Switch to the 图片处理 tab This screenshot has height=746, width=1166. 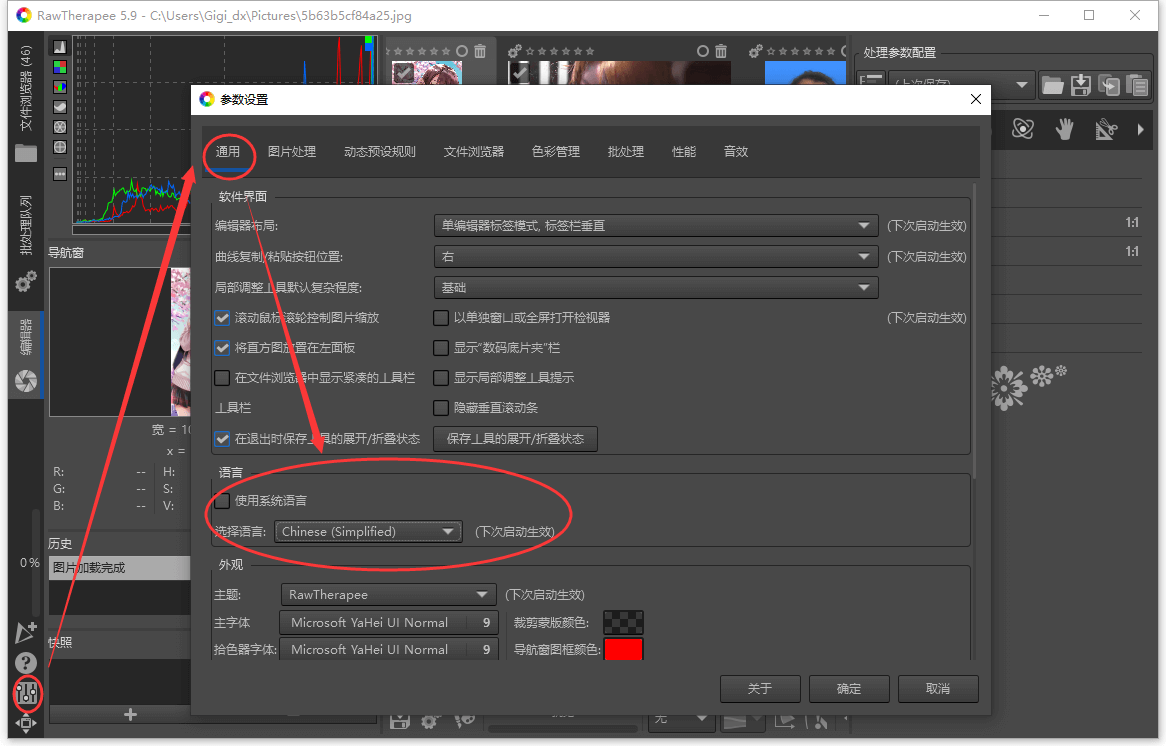292,152
